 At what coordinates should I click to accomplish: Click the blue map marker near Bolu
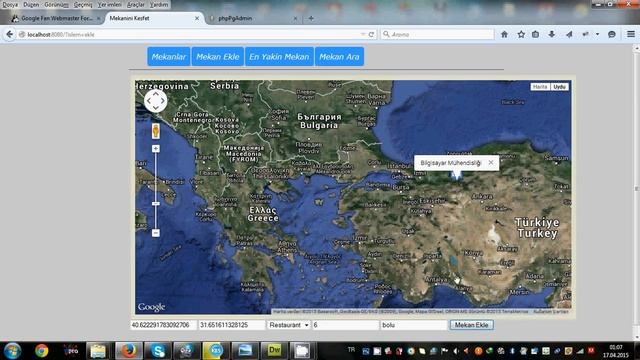click(456, 176)
